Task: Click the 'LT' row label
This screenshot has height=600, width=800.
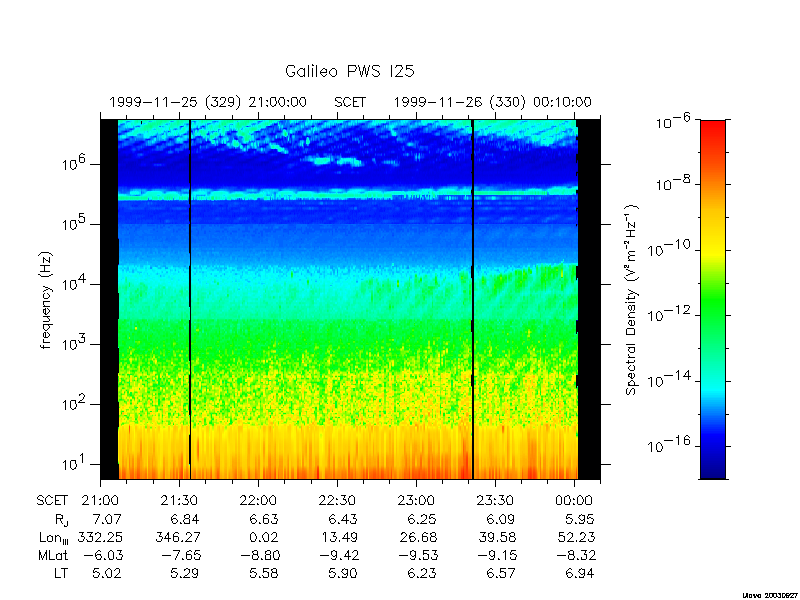Action: (61, 573)
